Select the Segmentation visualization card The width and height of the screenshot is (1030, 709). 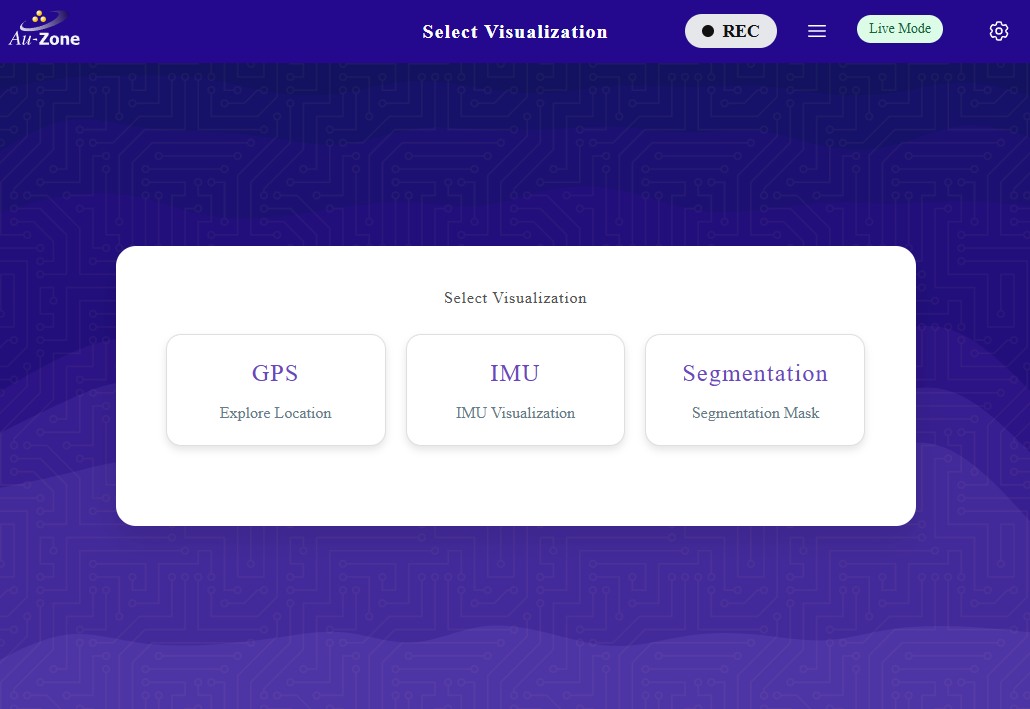coord(755,389)
